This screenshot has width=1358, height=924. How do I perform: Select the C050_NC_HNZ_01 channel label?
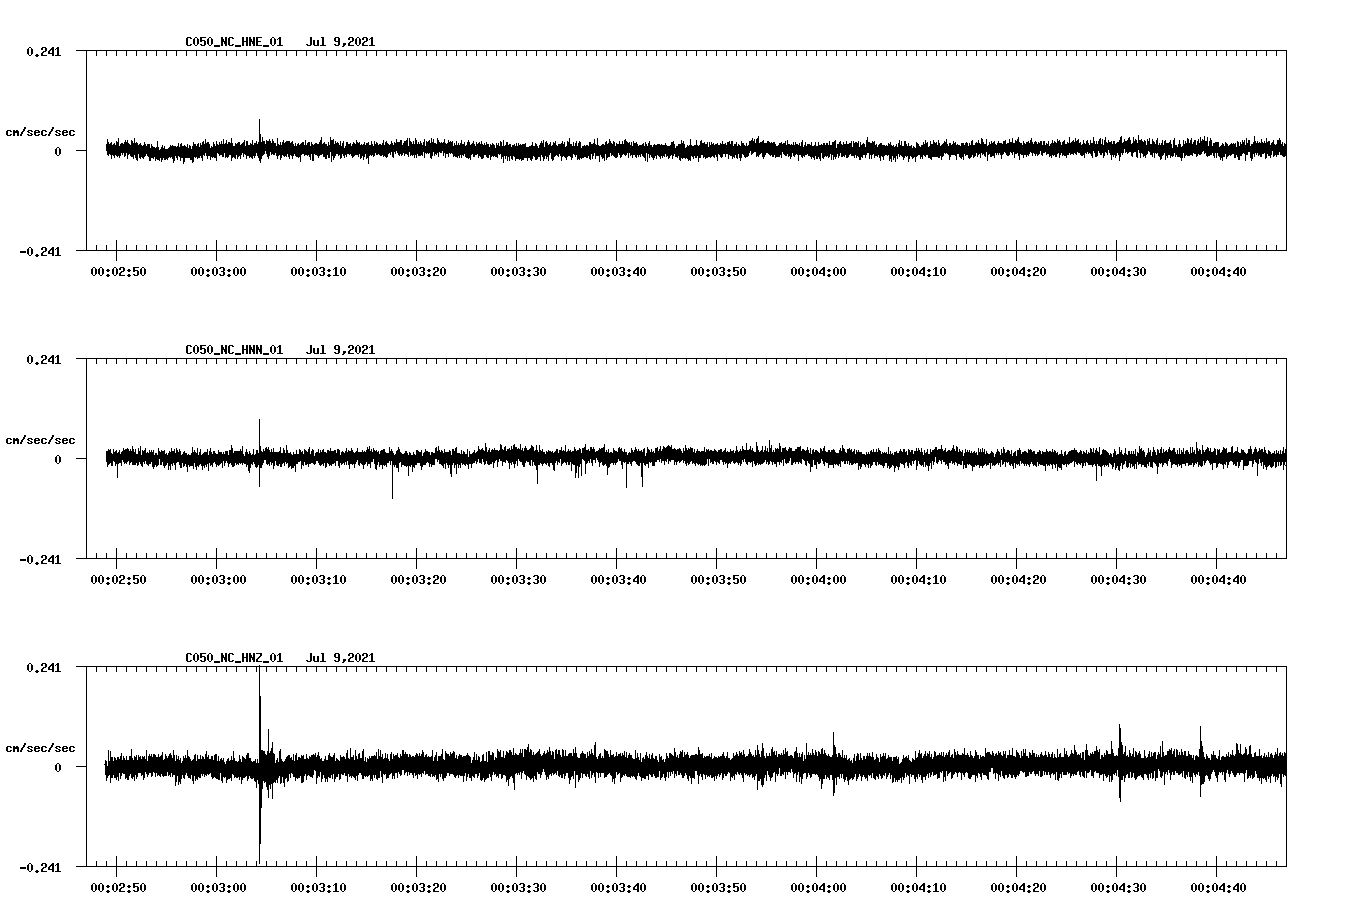point(232,658)
